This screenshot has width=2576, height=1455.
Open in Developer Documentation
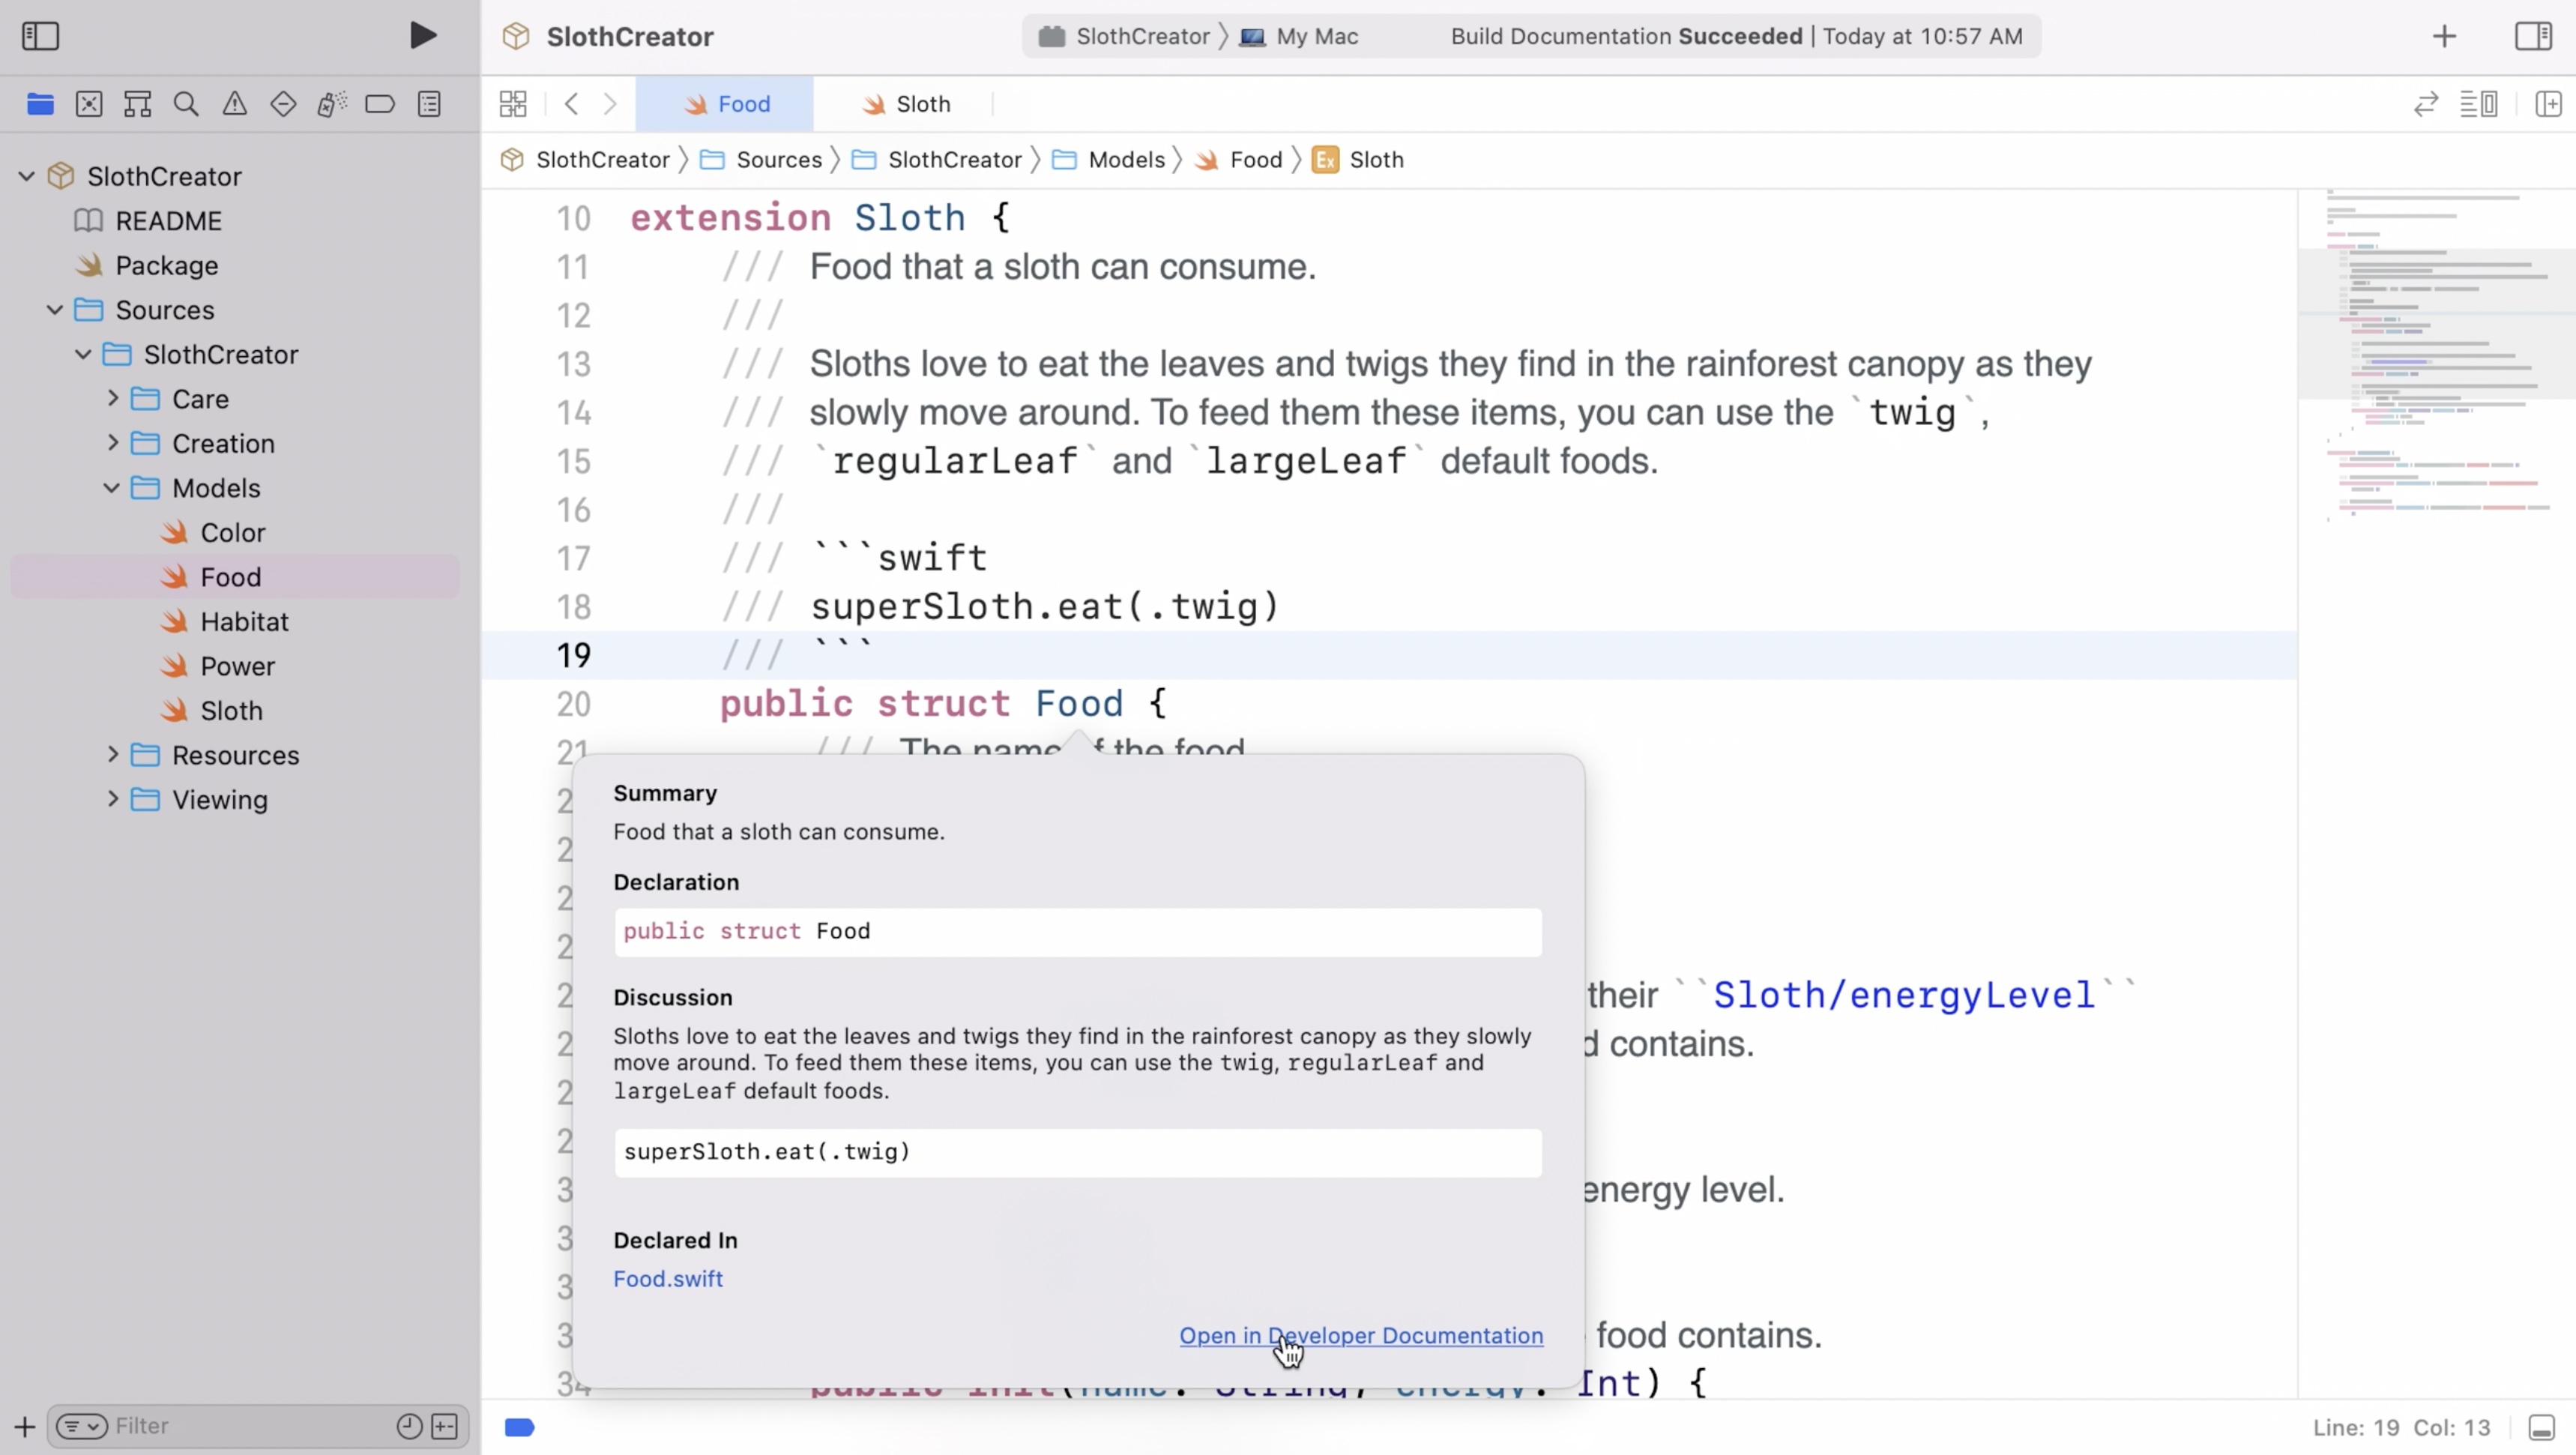point(1360,1336)
